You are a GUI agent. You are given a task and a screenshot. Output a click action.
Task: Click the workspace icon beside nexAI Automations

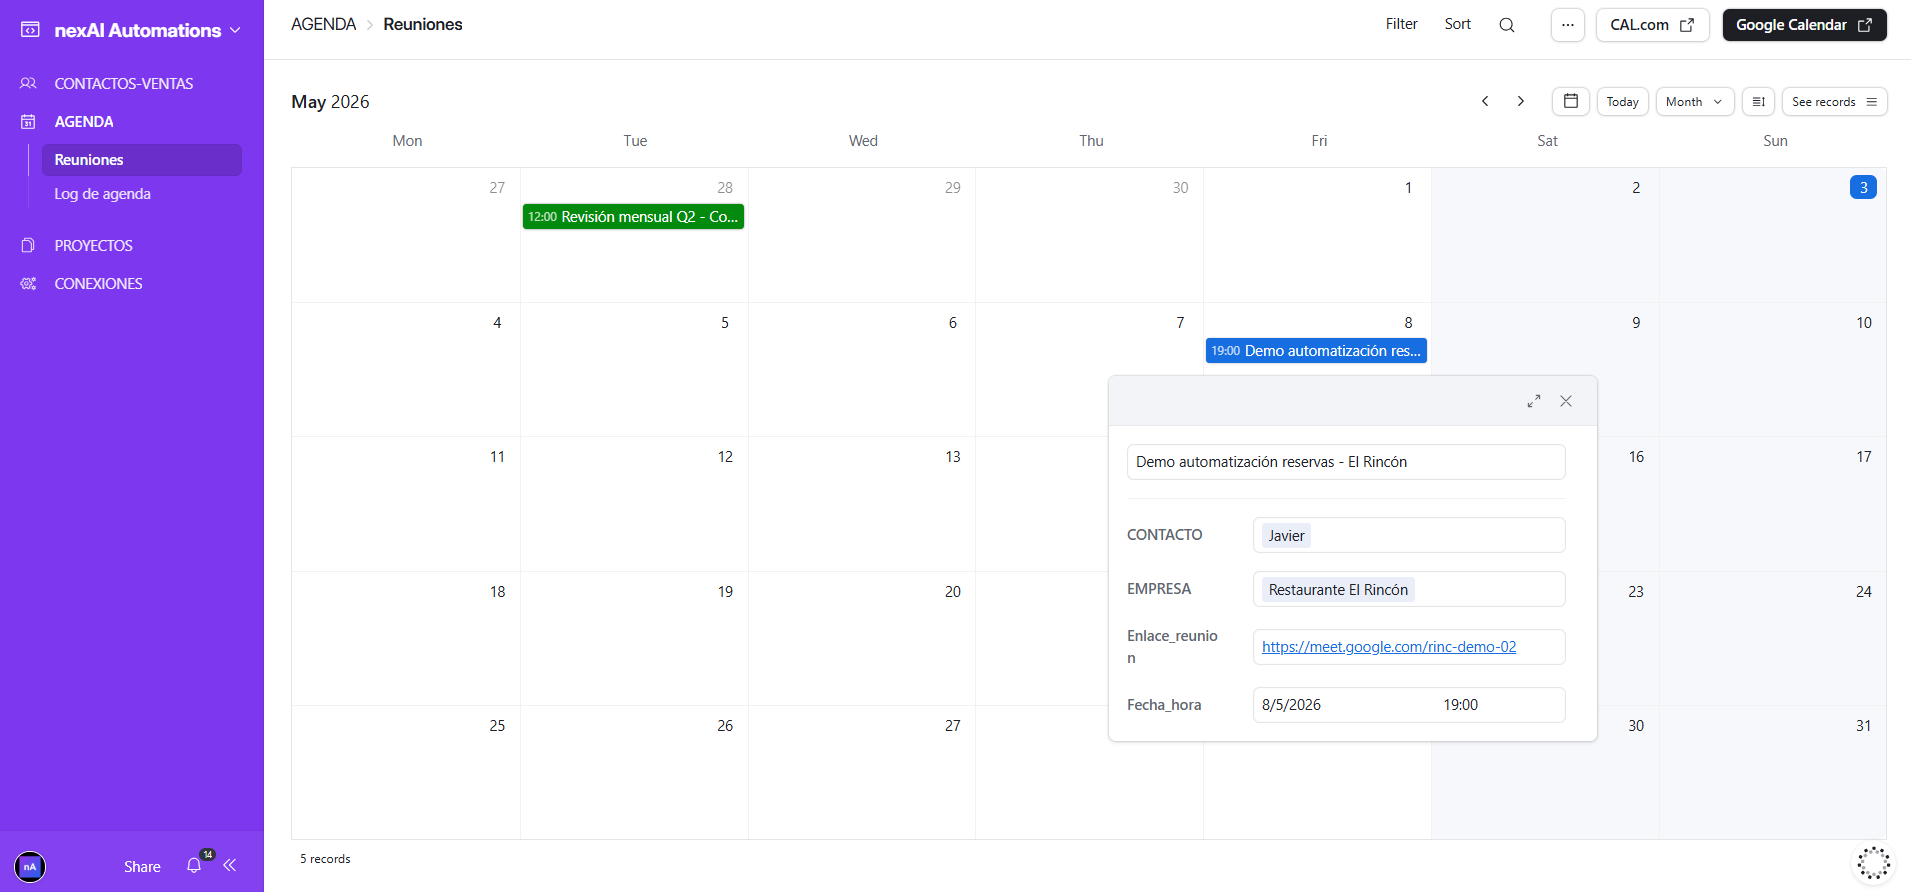[30, 30]
